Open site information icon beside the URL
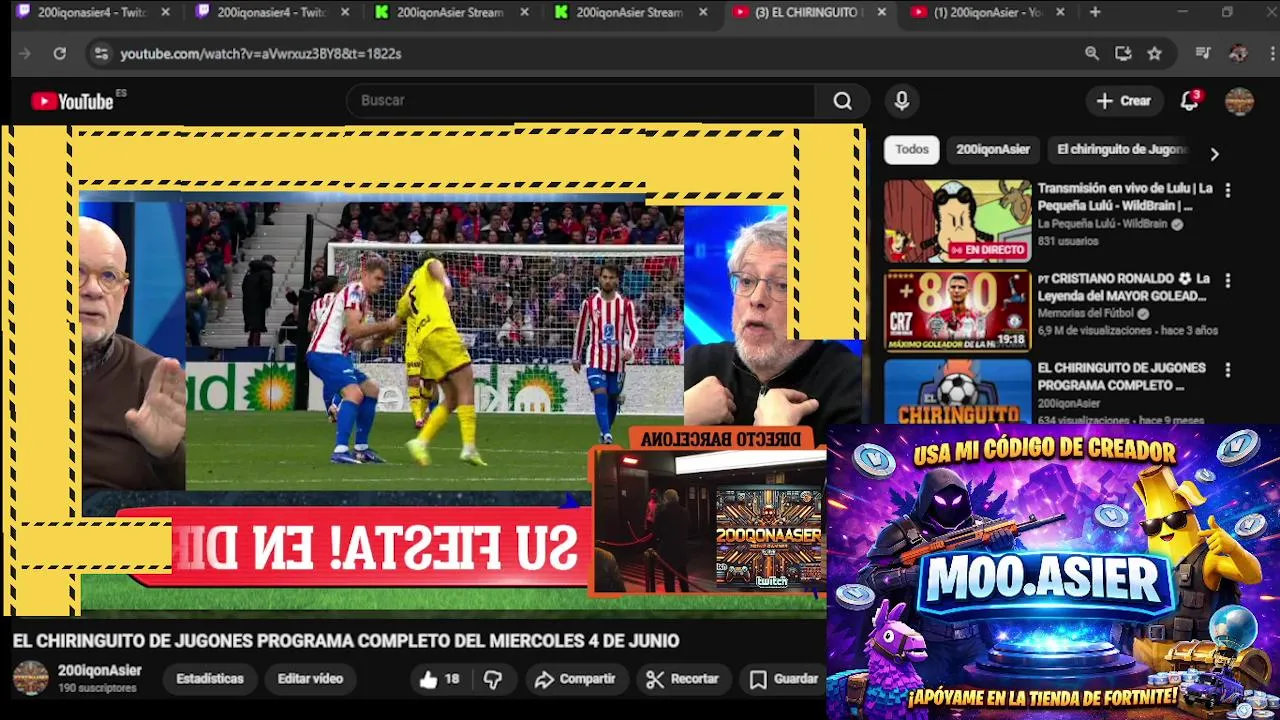The width and height of the screenshot is (1280, 720). [100, 54]
